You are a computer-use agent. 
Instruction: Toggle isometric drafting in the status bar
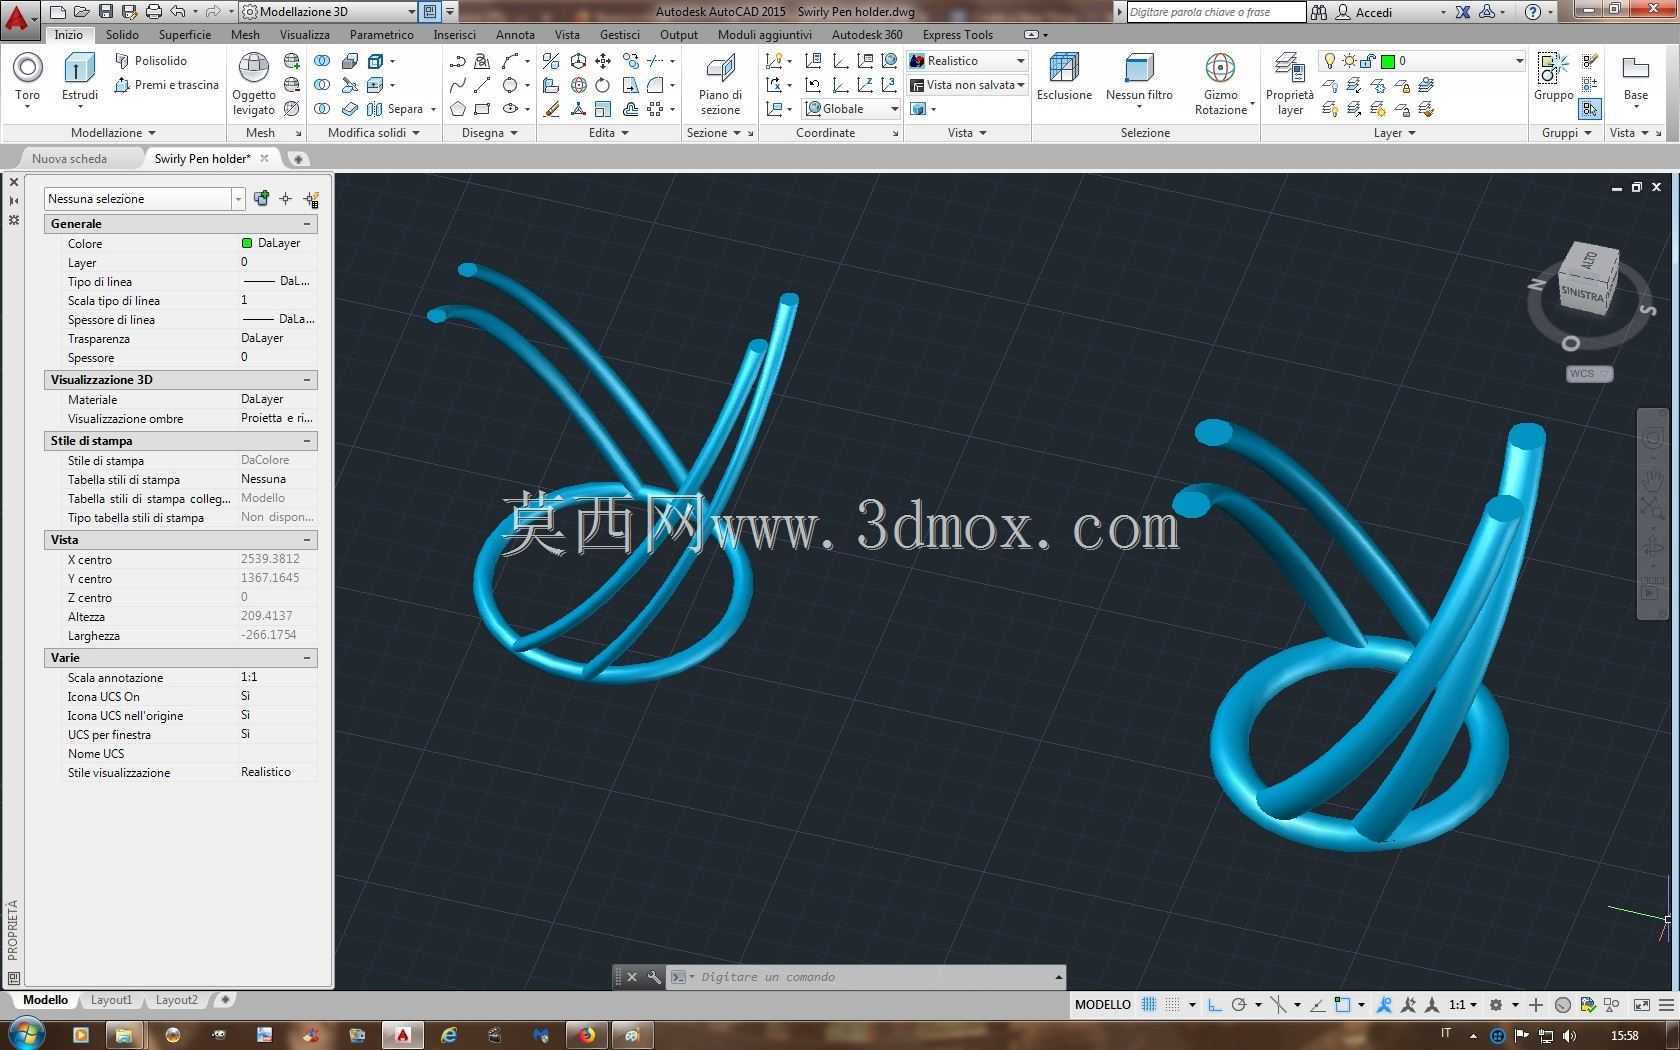(x=1278, y=1005)
